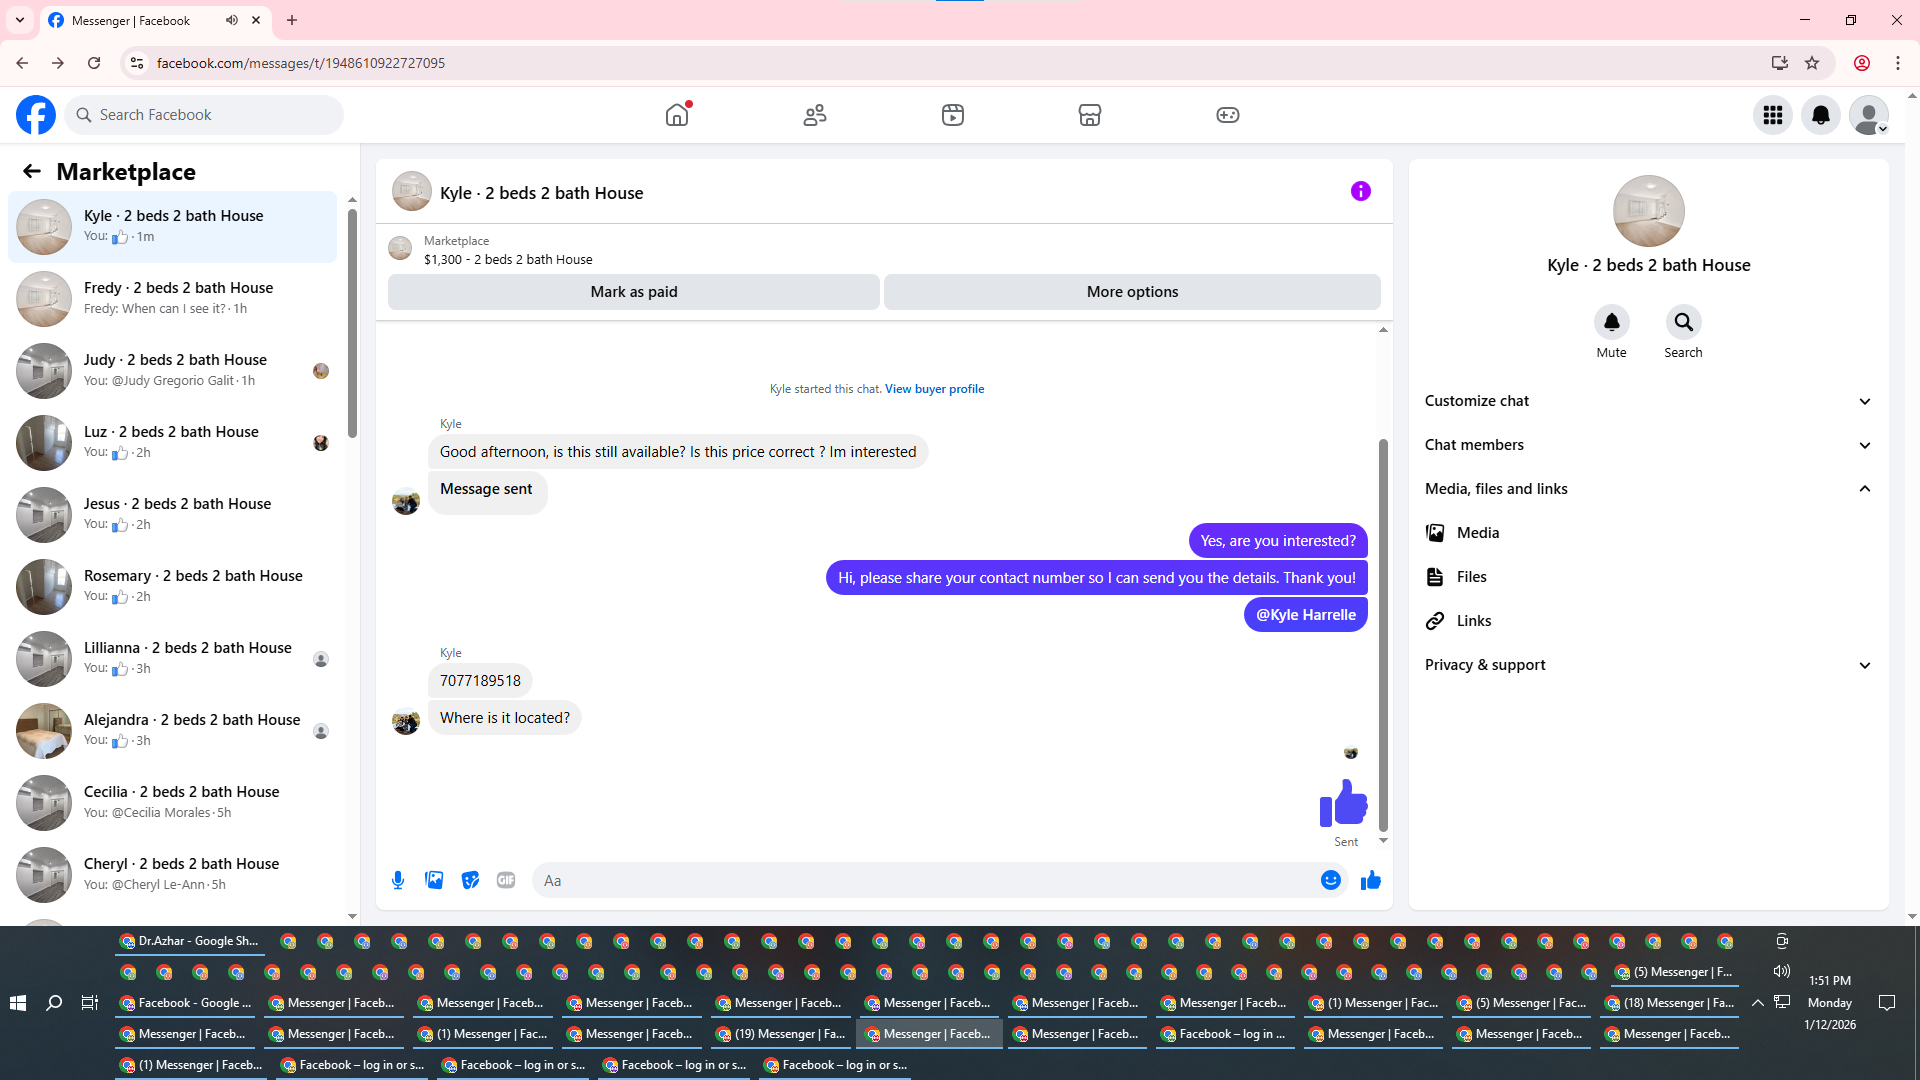The image size is (1920, 1080).
Task: Click the purple conversation information icon
Action: coord(1360,191)
